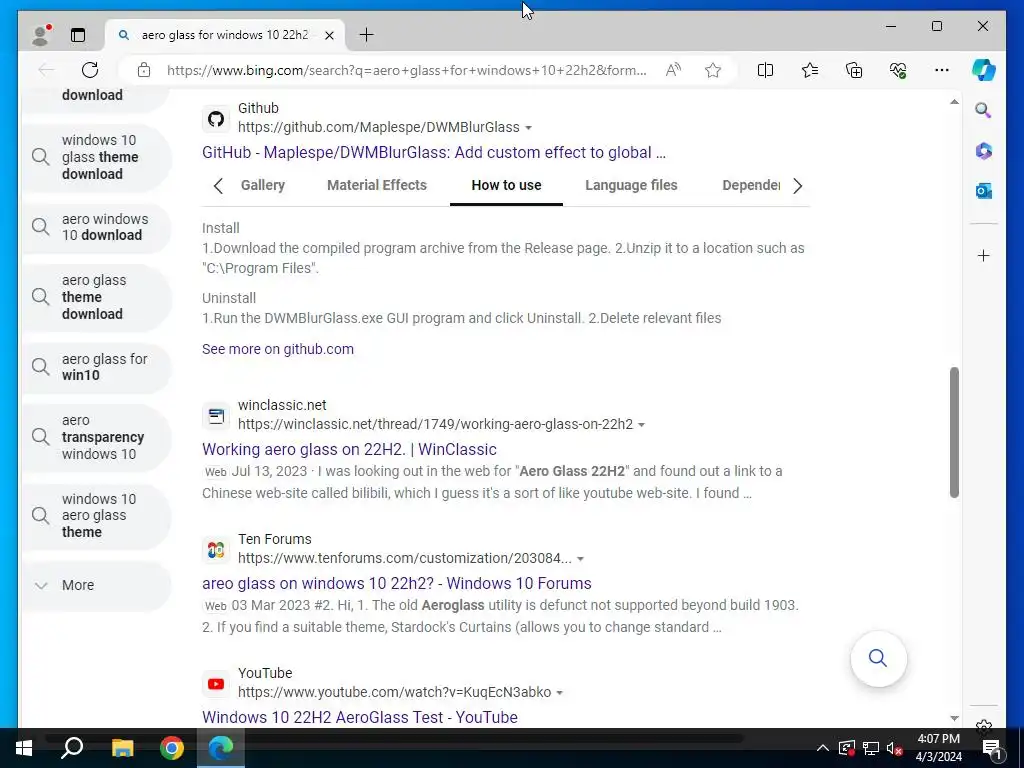The image size is (1024, 768).
Task: Click scrollbar up arrow
Action: (954, 102)
